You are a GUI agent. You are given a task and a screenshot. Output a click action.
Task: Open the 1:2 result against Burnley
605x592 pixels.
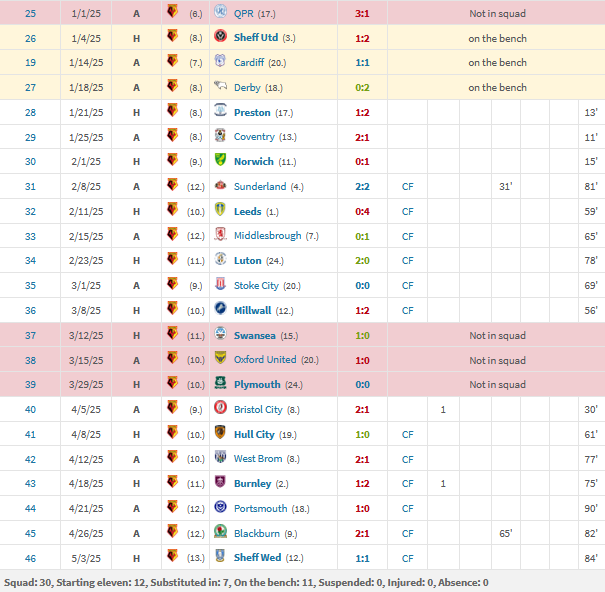(362, 484)
